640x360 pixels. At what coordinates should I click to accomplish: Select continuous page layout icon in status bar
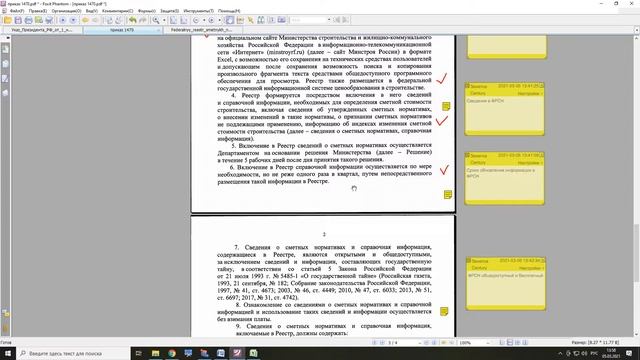pyautogui.click(x=510, y=342)
